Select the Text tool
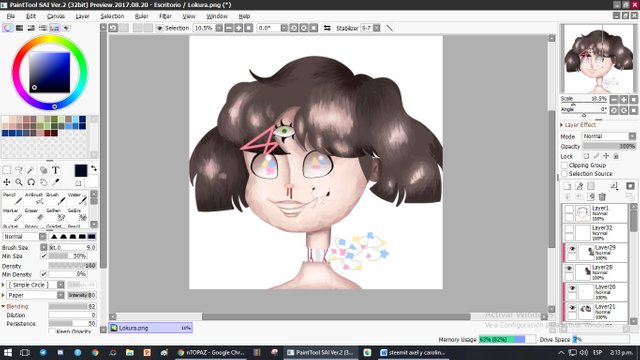The image size is (640, 360). click(x=56, y=170)
